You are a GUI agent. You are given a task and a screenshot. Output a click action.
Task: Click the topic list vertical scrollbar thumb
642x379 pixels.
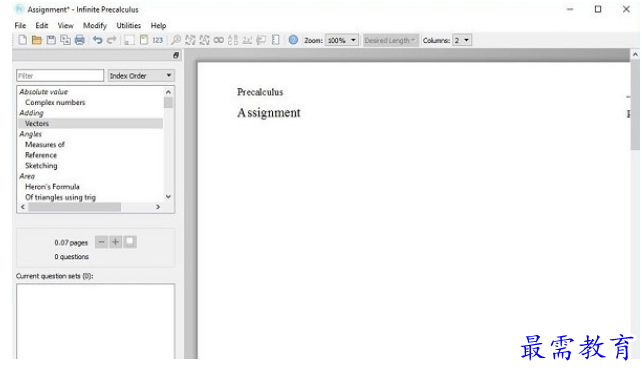pos(168,102)
